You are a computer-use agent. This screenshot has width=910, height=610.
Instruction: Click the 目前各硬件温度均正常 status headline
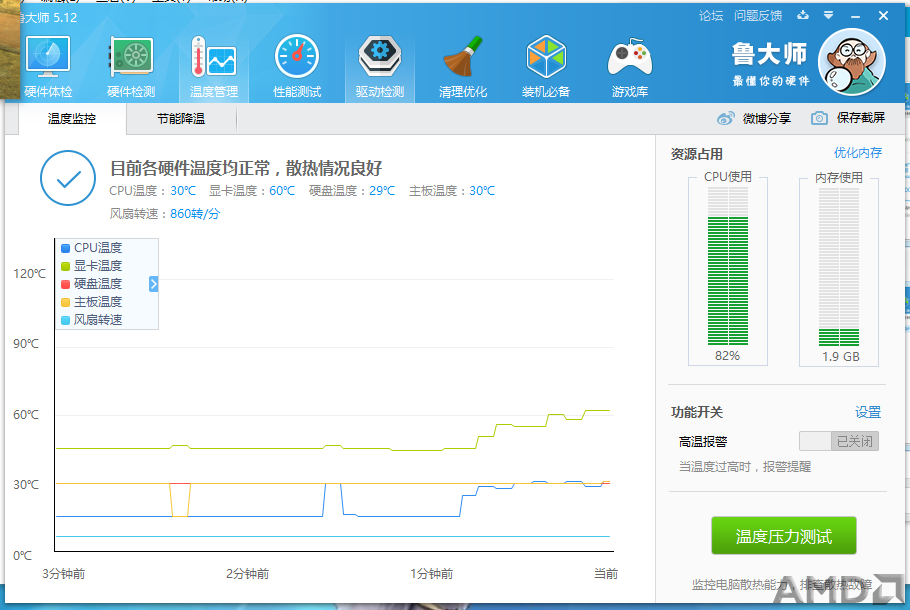point(245,168)
